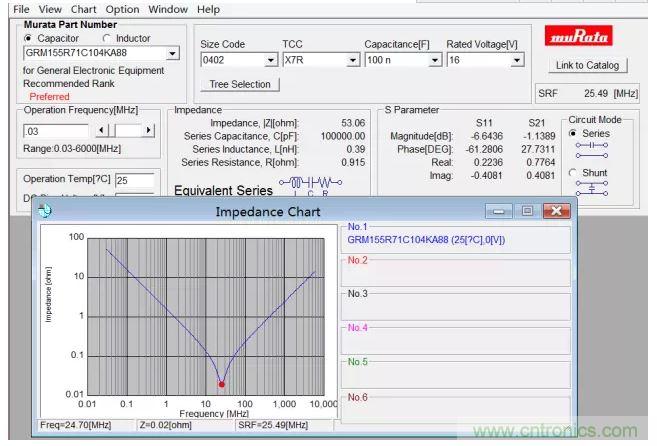
Task: Click the Tree Selection button
Action: point(240,84)
